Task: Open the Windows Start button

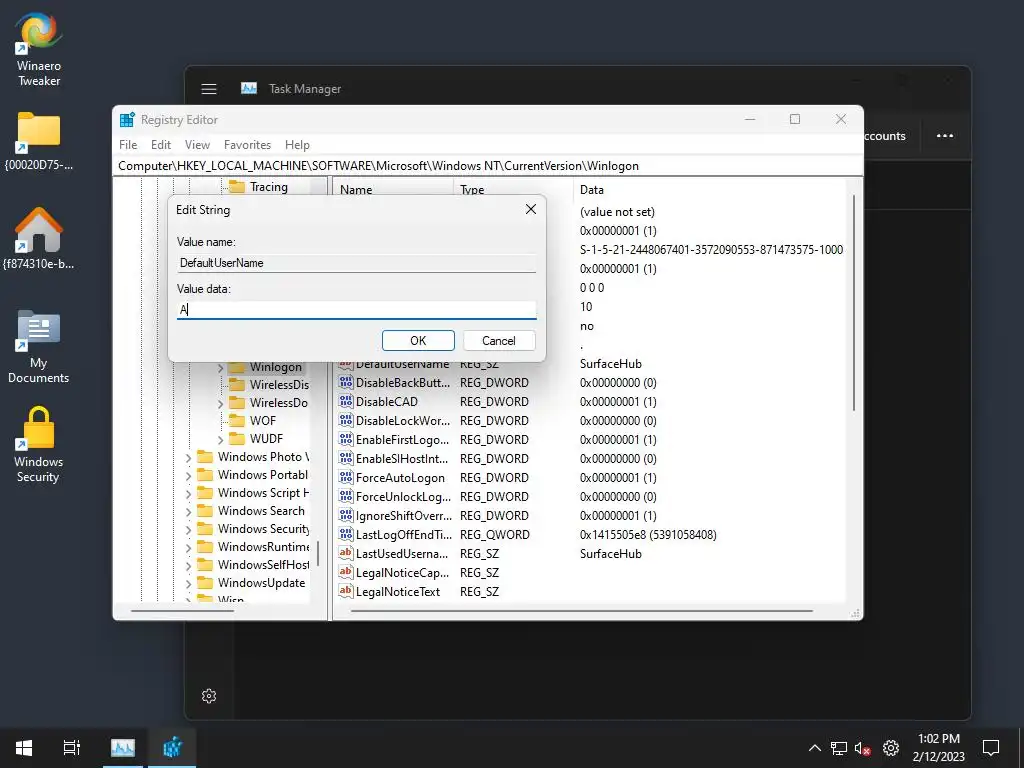Action: point(24,747)
